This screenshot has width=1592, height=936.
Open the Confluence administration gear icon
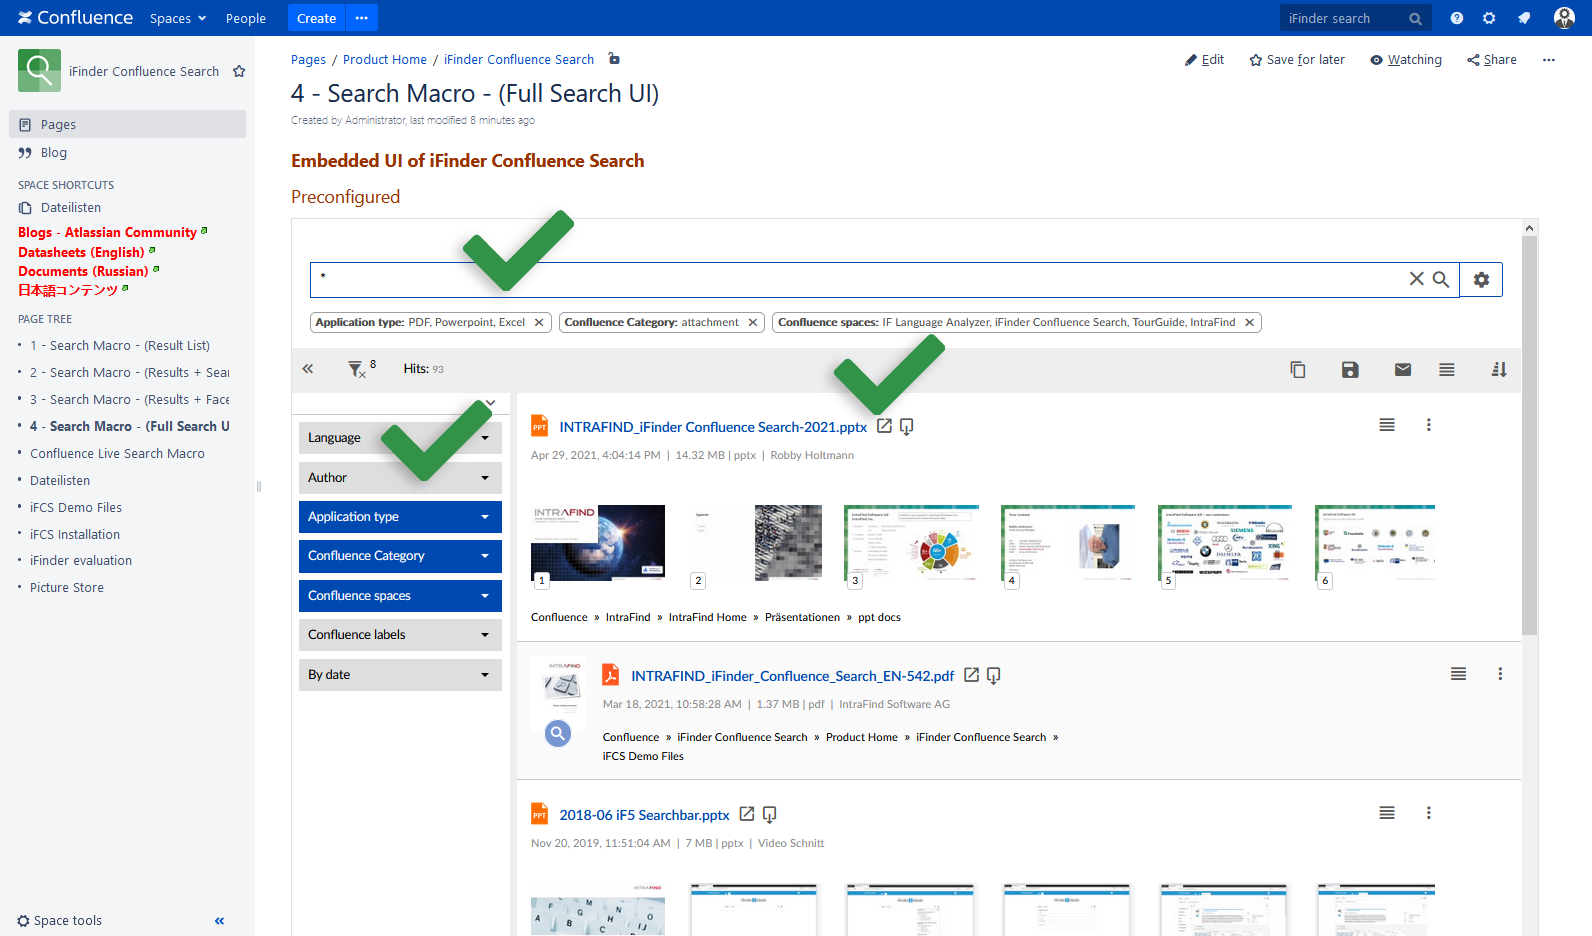click(x=1489, y=18)
